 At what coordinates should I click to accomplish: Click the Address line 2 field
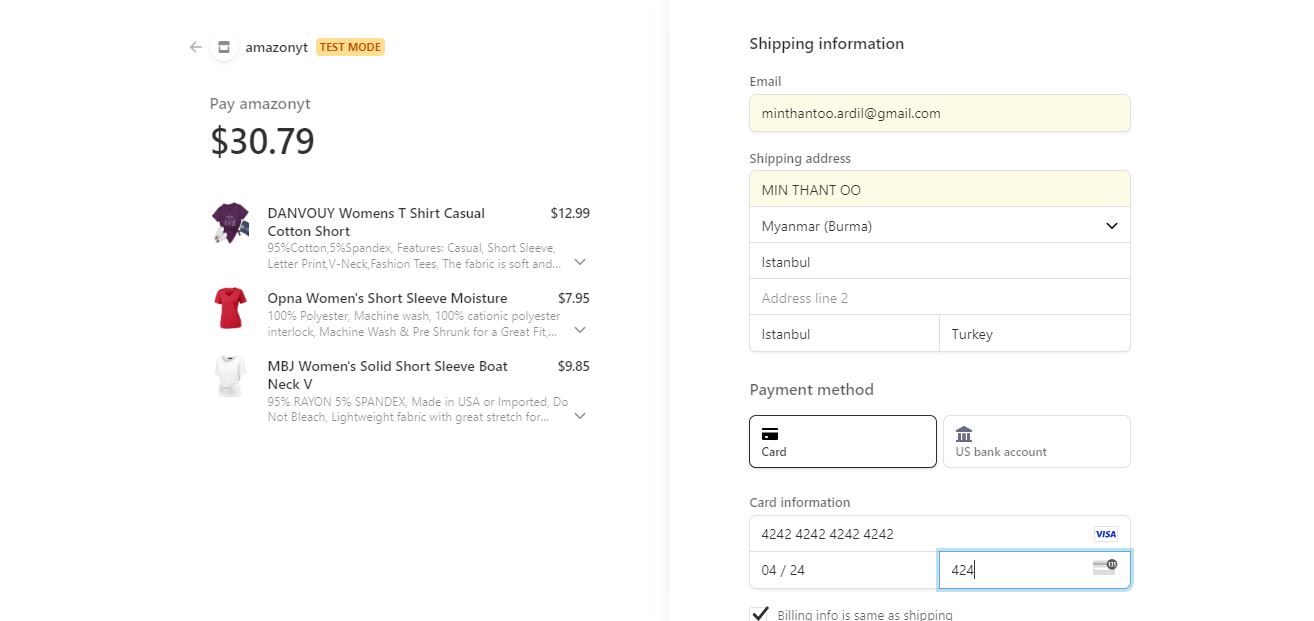[940, 298]
